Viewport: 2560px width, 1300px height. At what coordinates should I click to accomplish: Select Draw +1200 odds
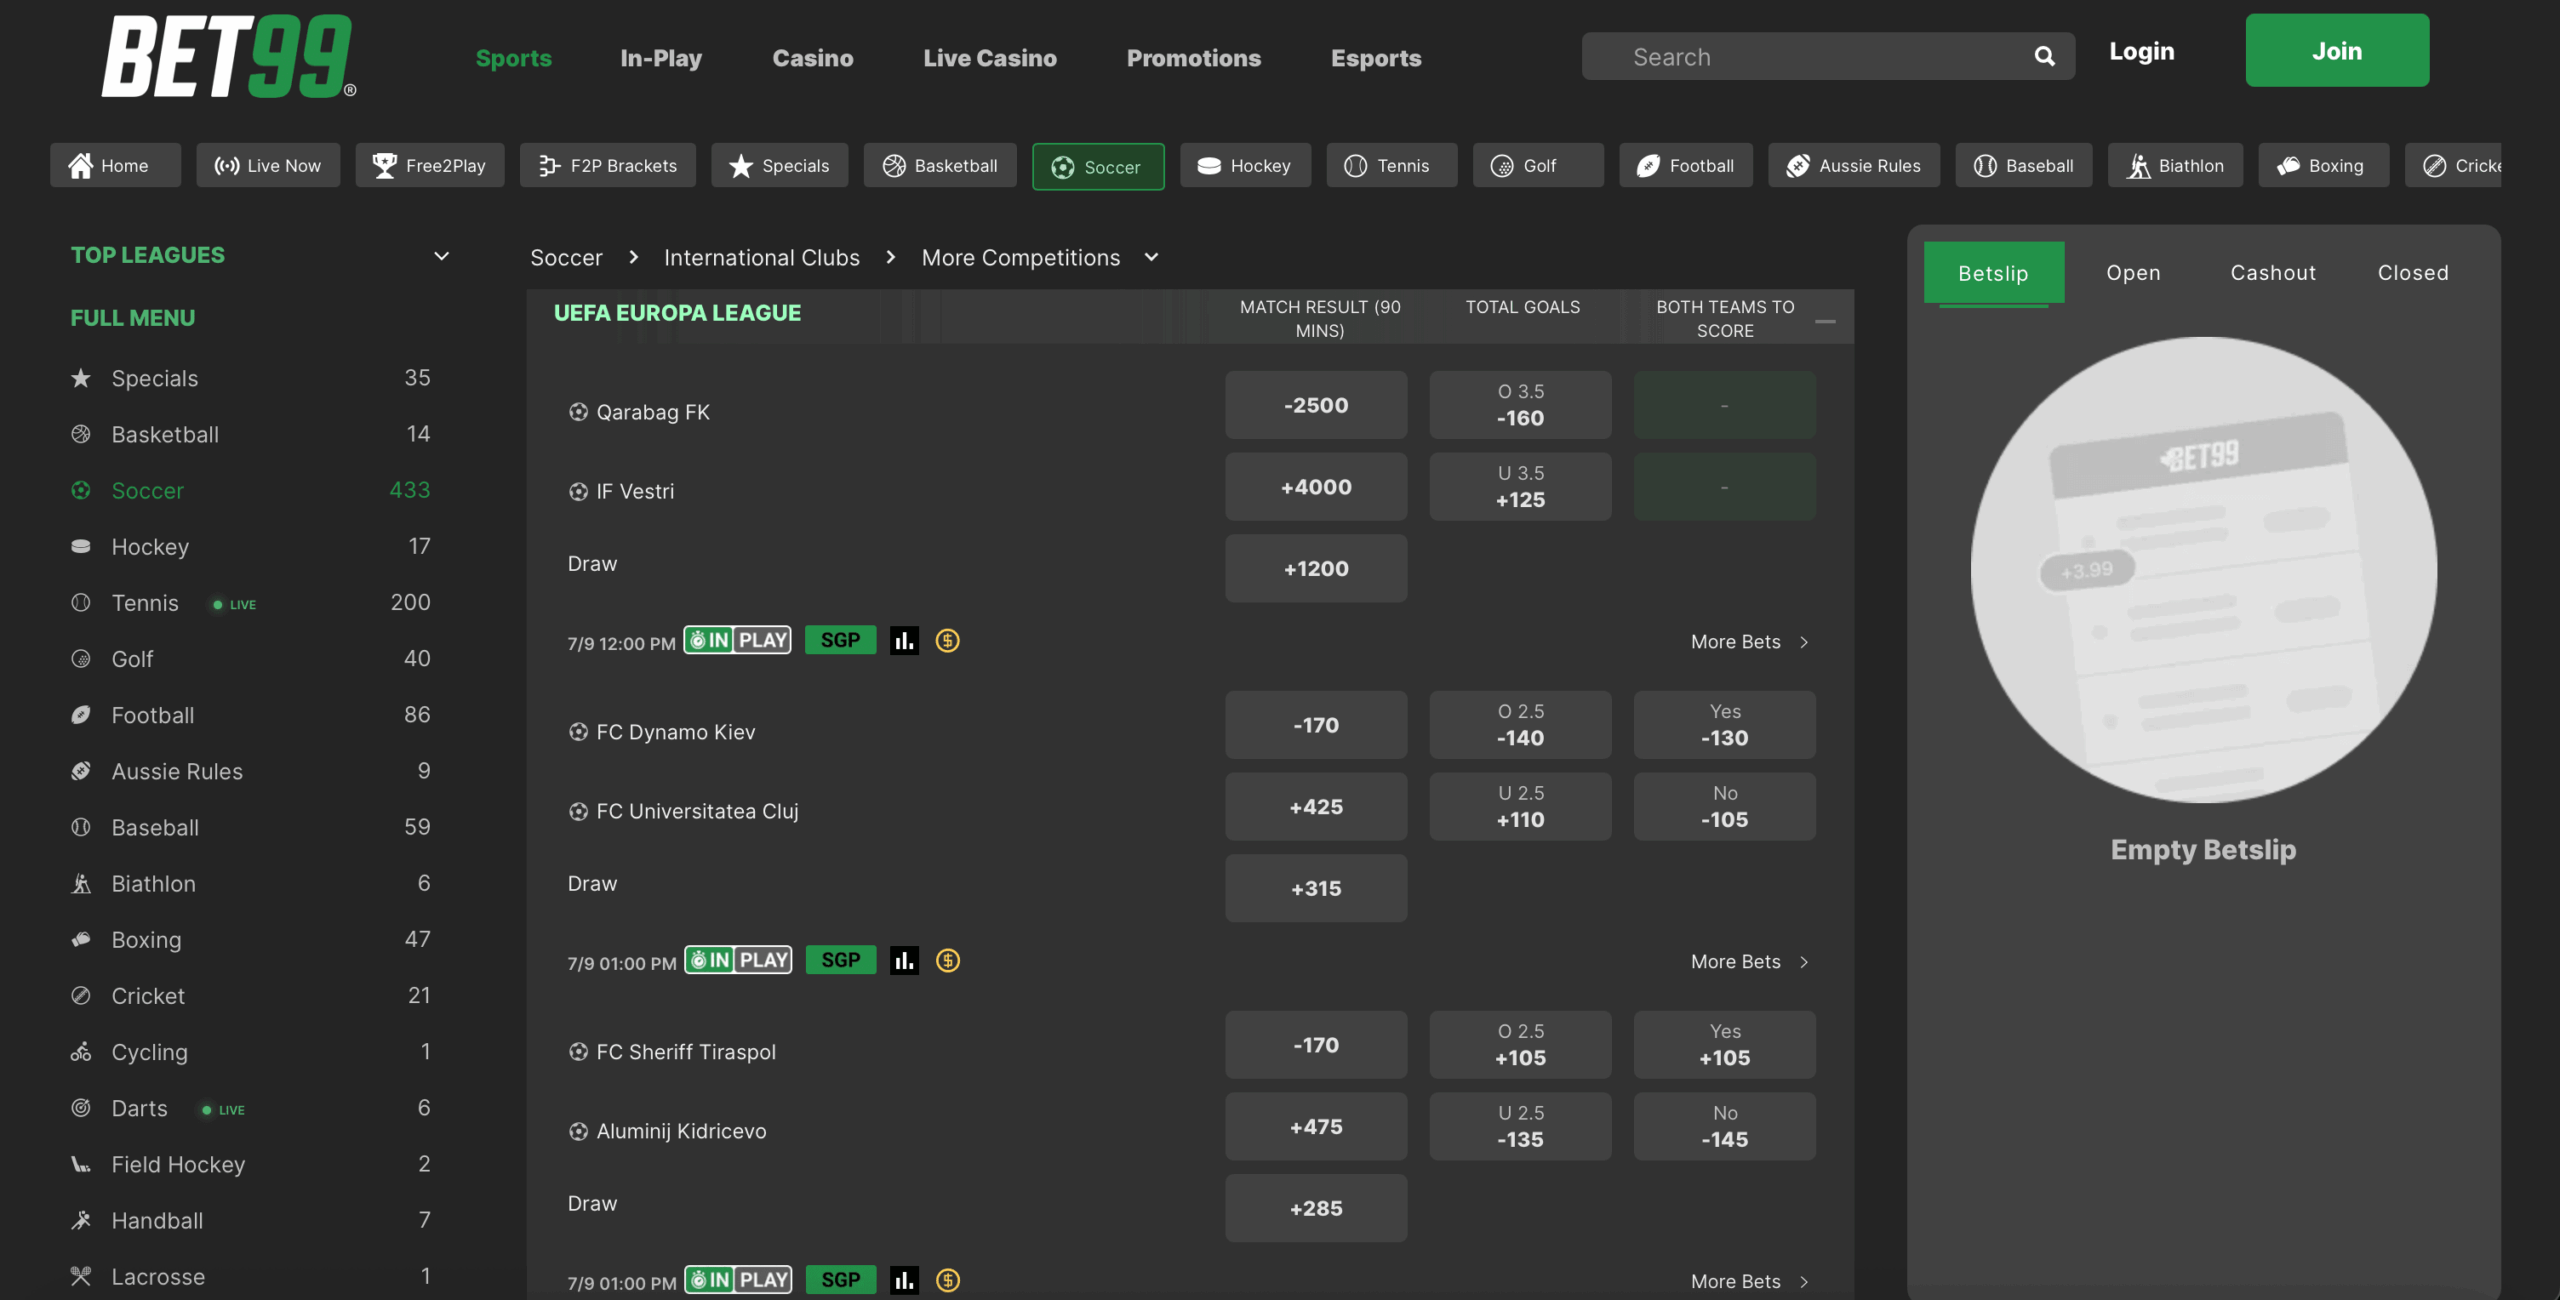click(x=1316, y=568)
